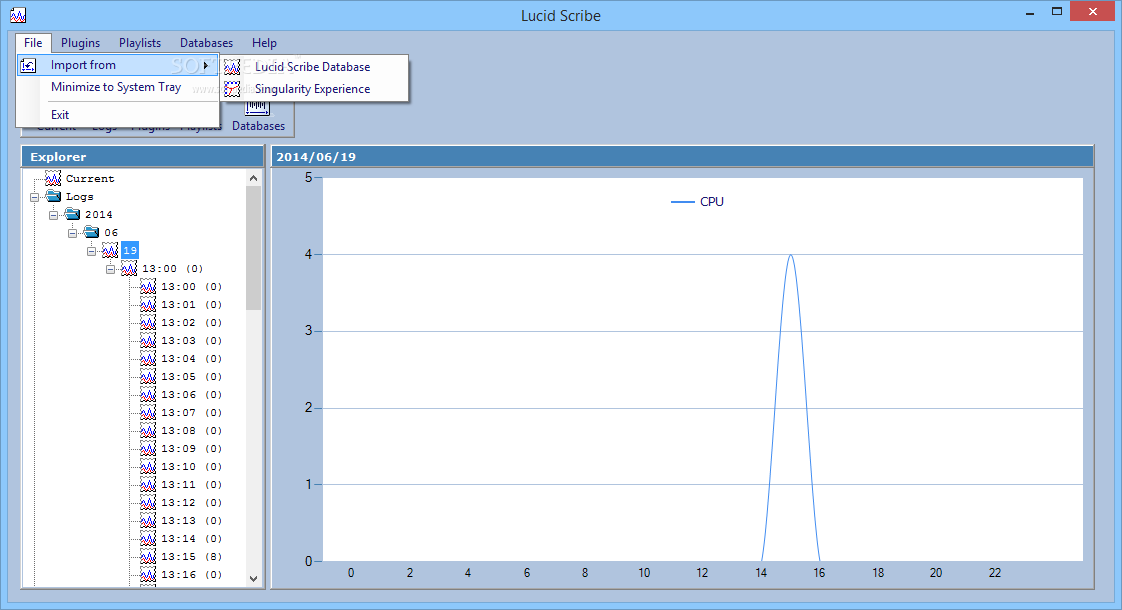Import from Singularity Experience
This screenshot has width=1122, height=610.
pyautogui.click(x=315, y=89)
